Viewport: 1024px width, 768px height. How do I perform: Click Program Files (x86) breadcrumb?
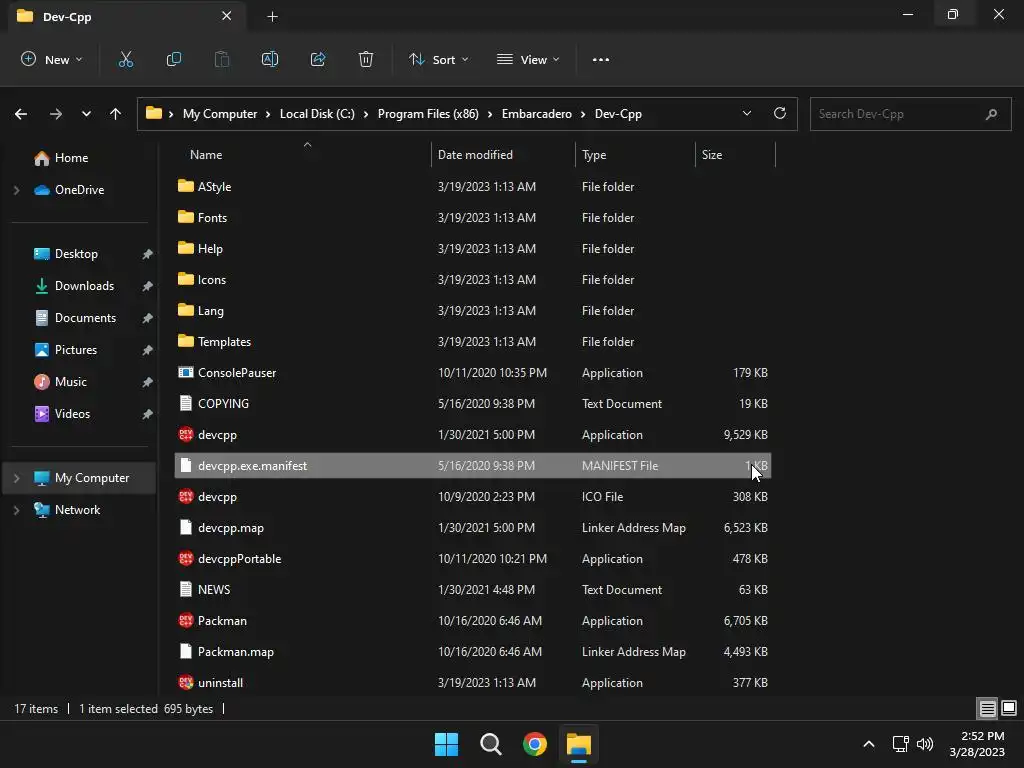pos(428,114)
